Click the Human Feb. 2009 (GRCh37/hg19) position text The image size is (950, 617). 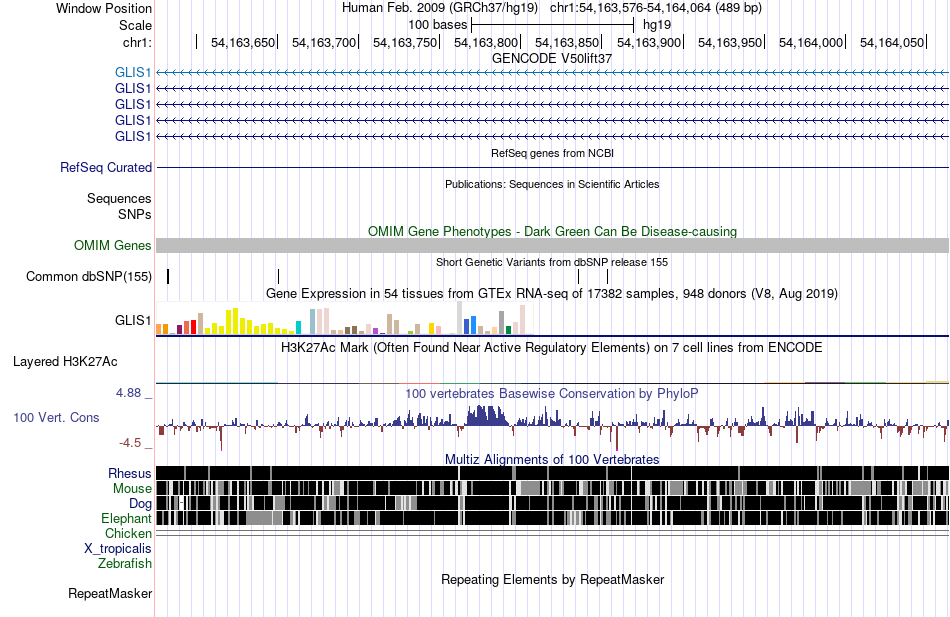click(552, 8)
